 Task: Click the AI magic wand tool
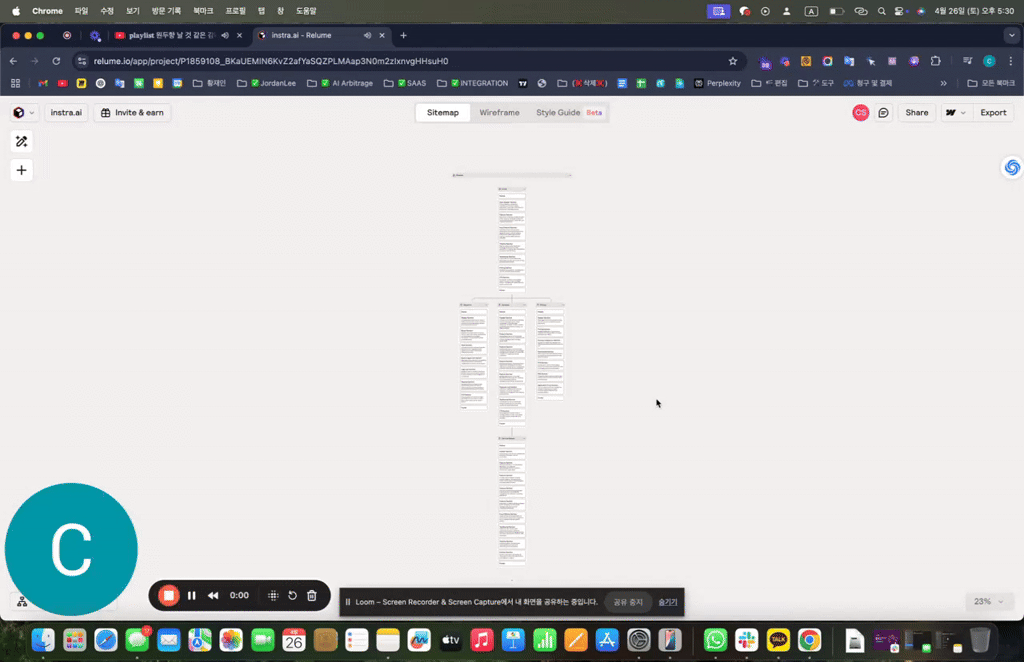(x=21, y=142)
